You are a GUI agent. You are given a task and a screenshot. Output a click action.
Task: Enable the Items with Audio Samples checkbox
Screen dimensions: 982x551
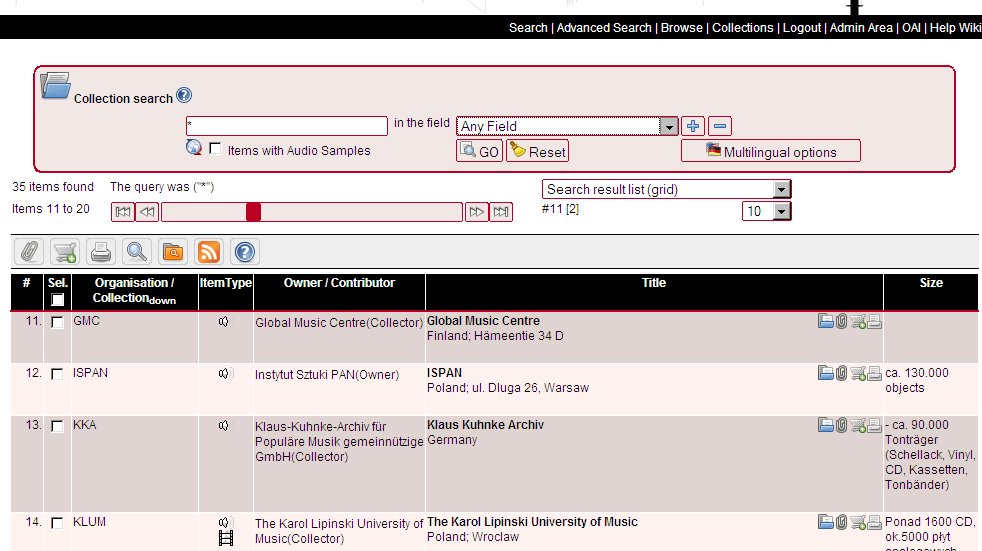(x=215, y=148)
